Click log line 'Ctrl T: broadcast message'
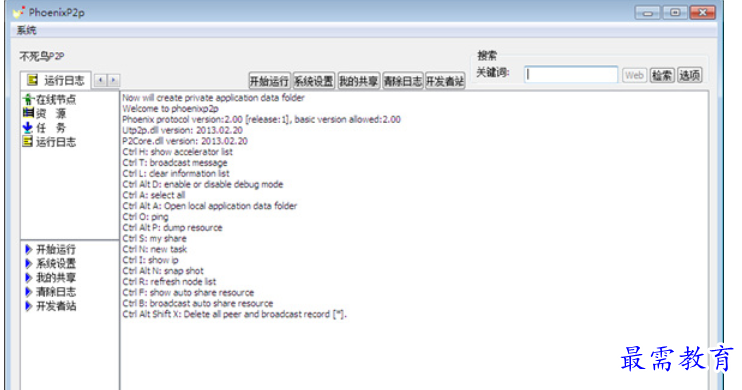The height and width of the screenshot is (390, 742). pos(175,163)
